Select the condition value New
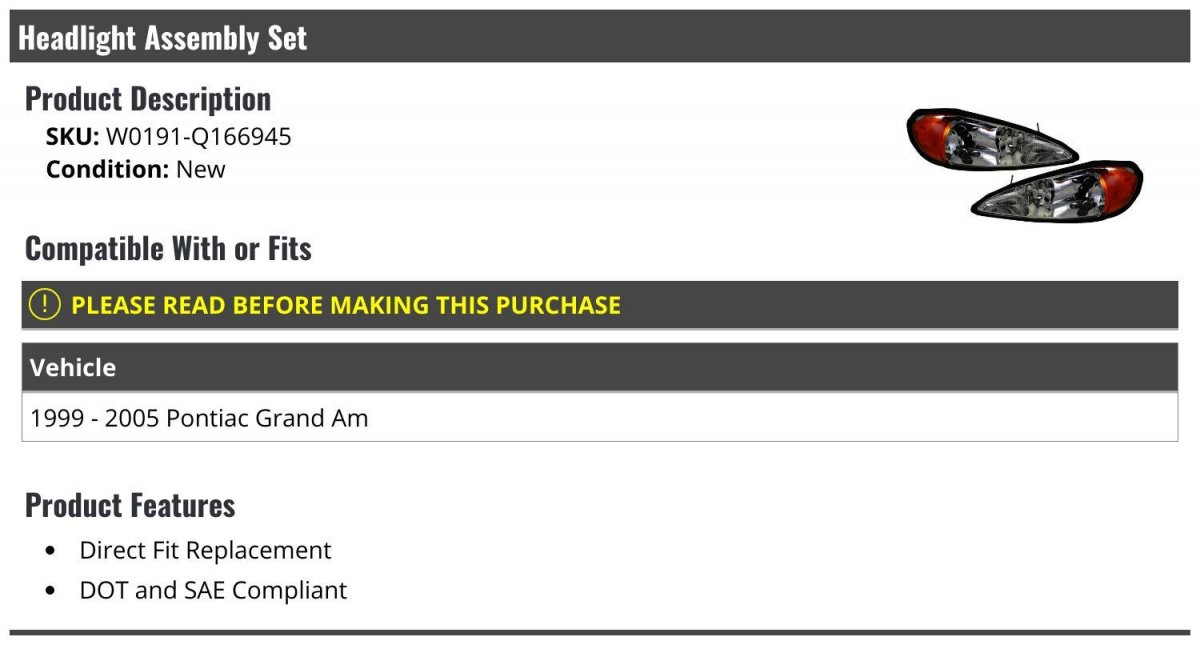 pos(201,169)
